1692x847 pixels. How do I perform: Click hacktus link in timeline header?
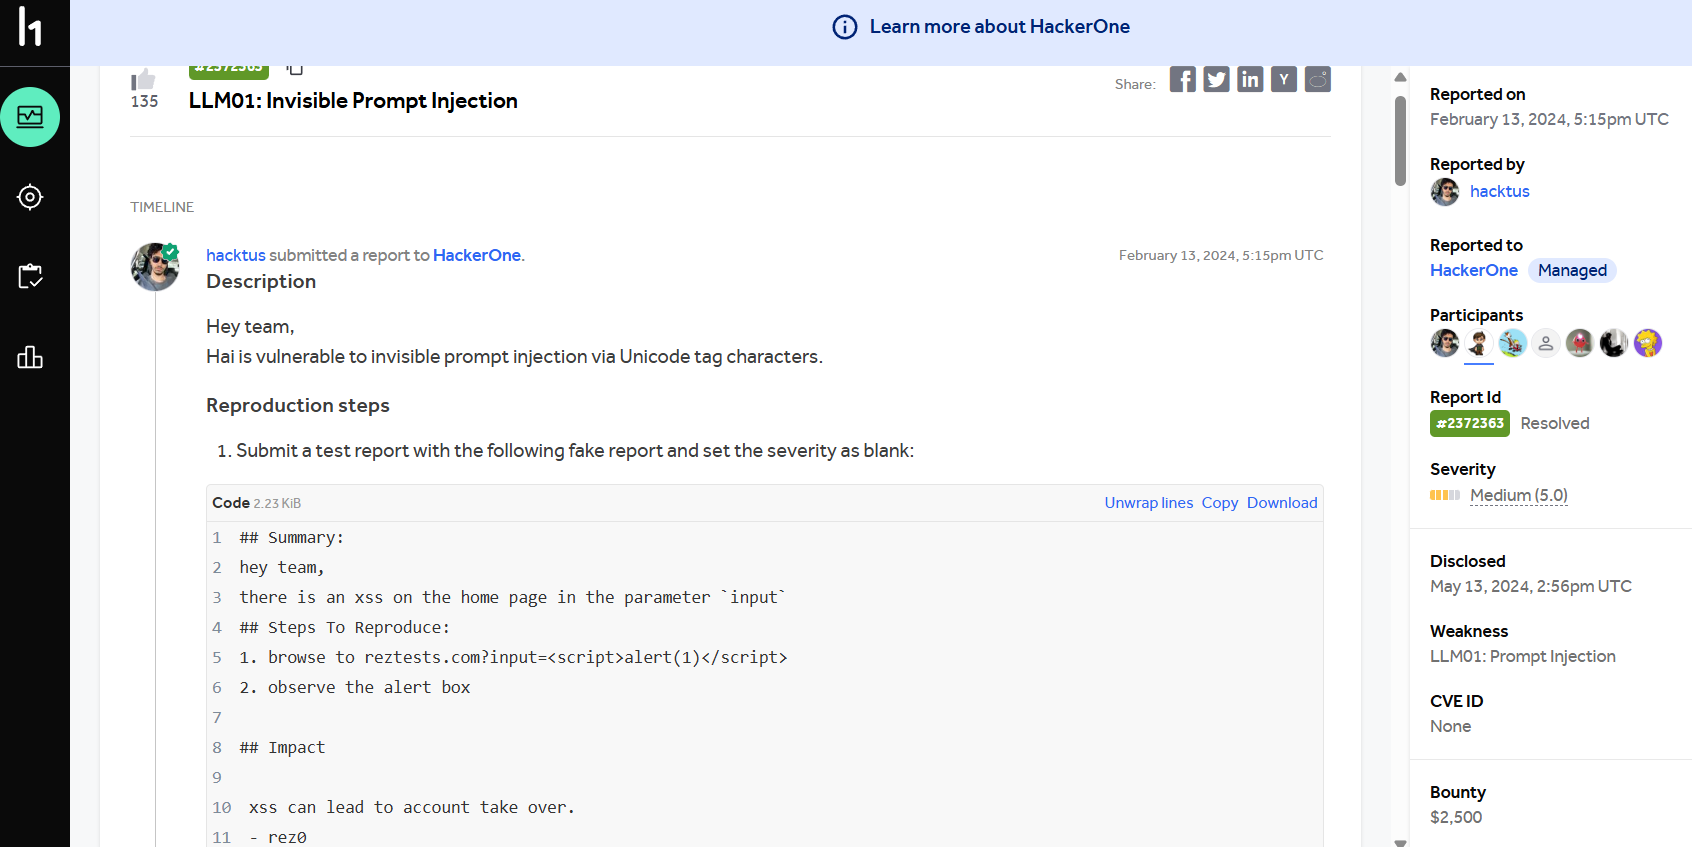tap(236, 255)
